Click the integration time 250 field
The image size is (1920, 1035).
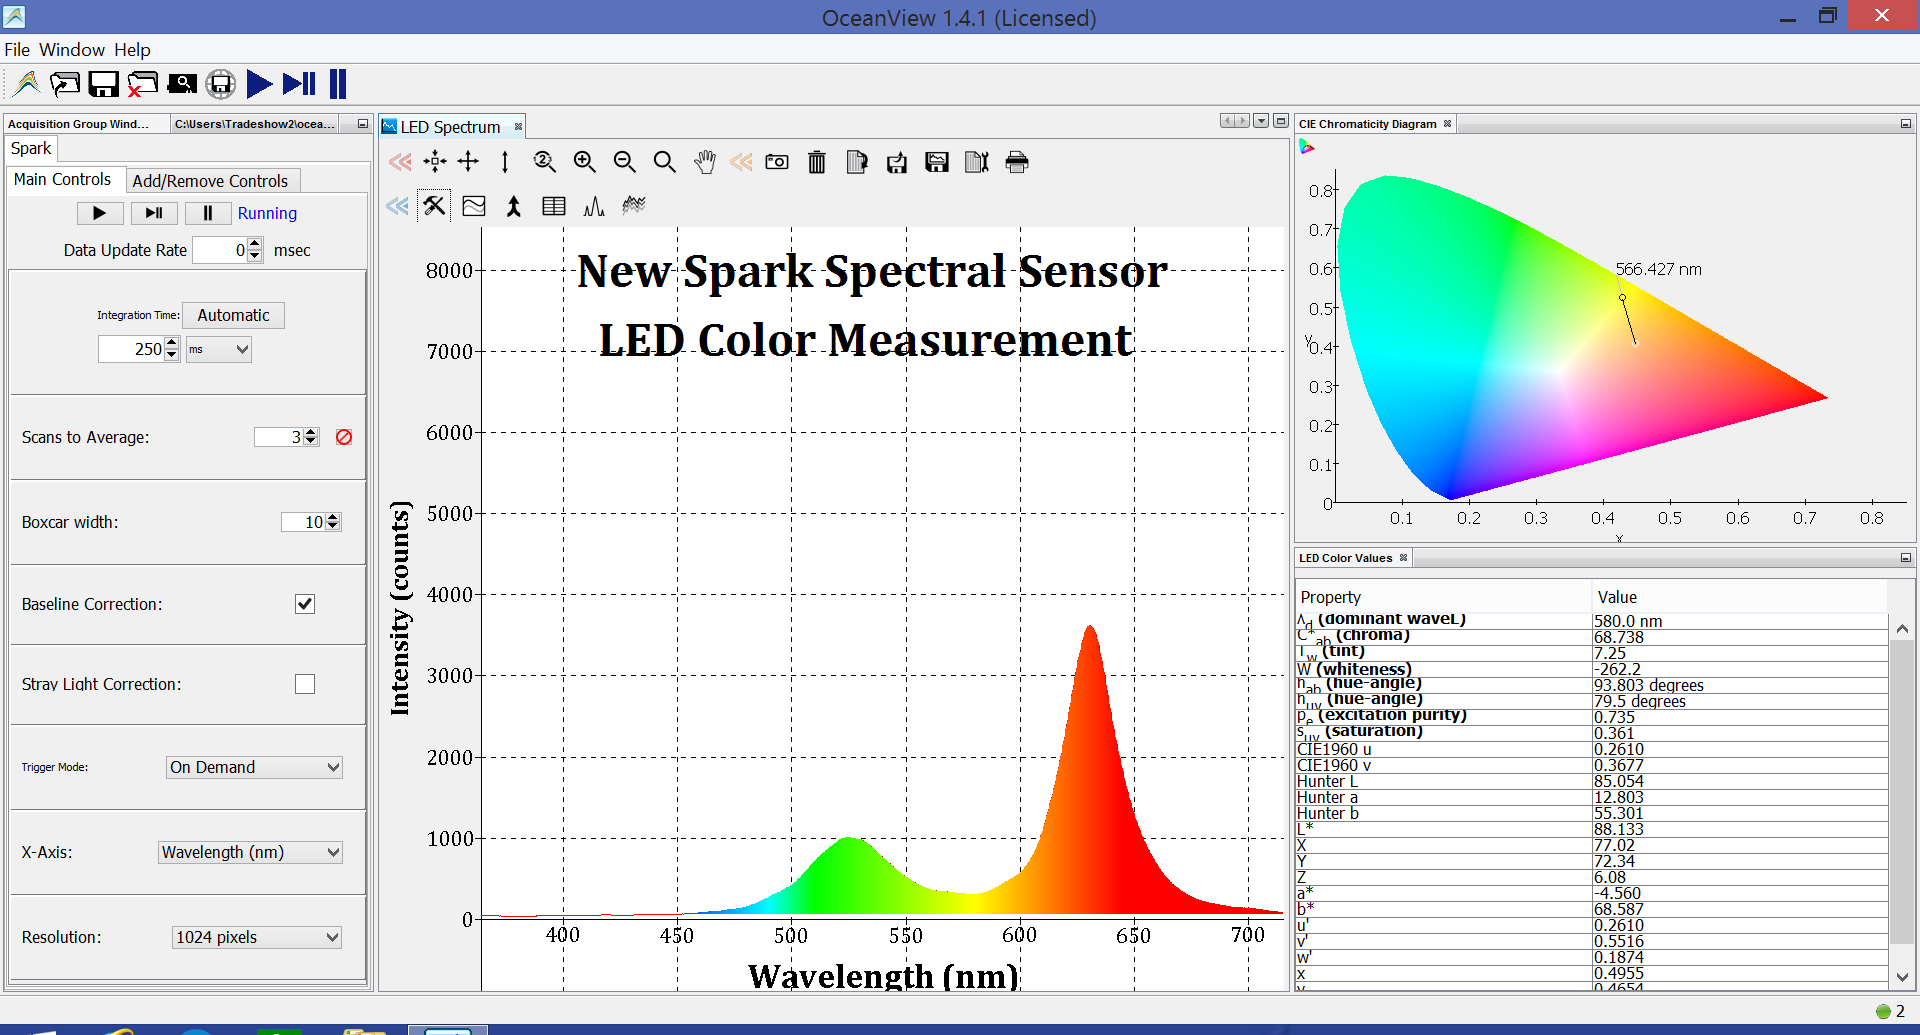[x=131, y=349]
